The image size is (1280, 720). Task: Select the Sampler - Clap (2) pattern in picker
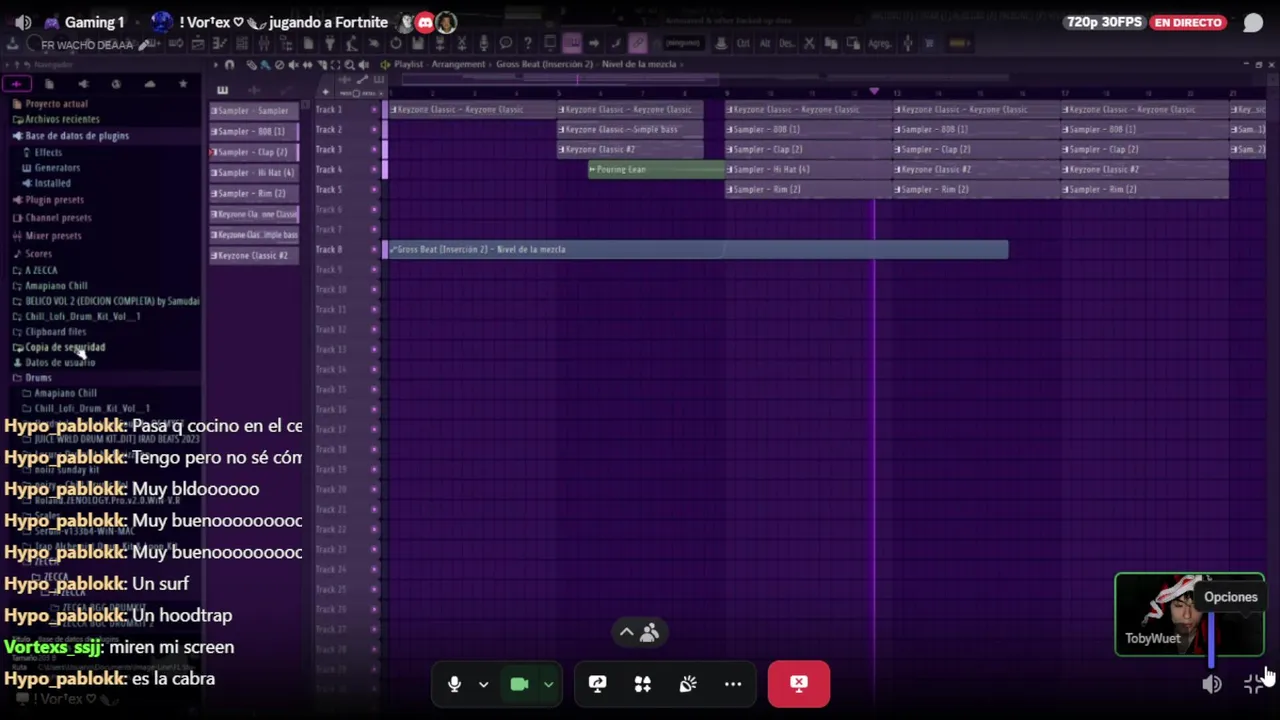pyautogui.click(x=253, y=152)
